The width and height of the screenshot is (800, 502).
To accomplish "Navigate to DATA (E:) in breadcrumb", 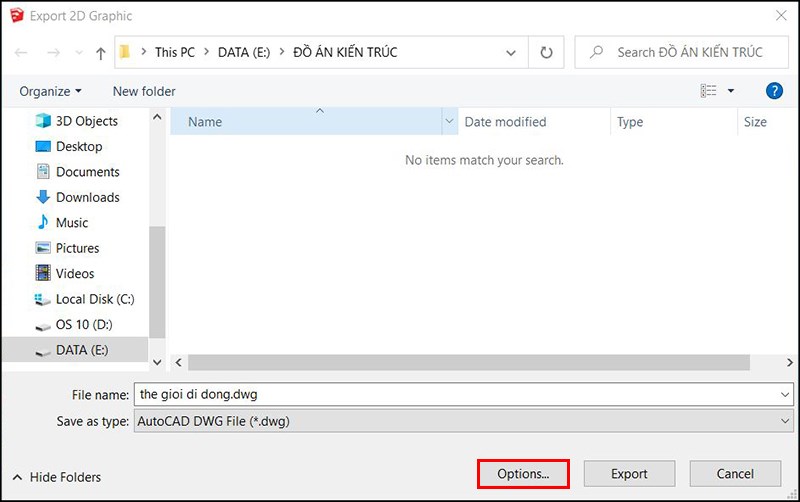I will [x=244, y=52].
